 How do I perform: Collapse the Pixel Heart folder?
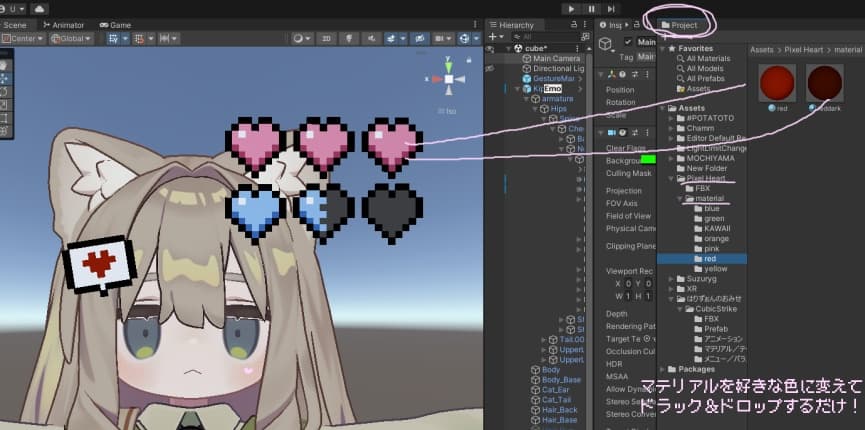click(x=671, y=178)
